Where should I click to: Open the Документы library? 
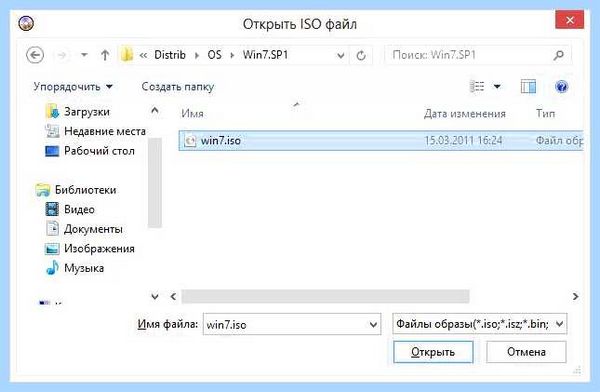(x=84, y=229)
